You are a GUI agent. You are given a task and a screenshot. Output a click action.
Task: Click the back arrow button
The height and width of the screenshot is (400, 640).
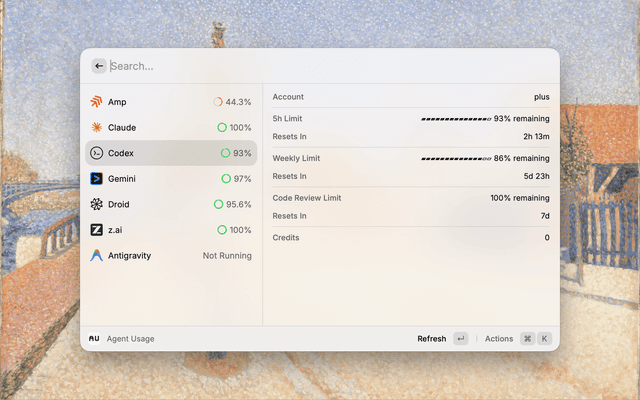tap(99, 66)
